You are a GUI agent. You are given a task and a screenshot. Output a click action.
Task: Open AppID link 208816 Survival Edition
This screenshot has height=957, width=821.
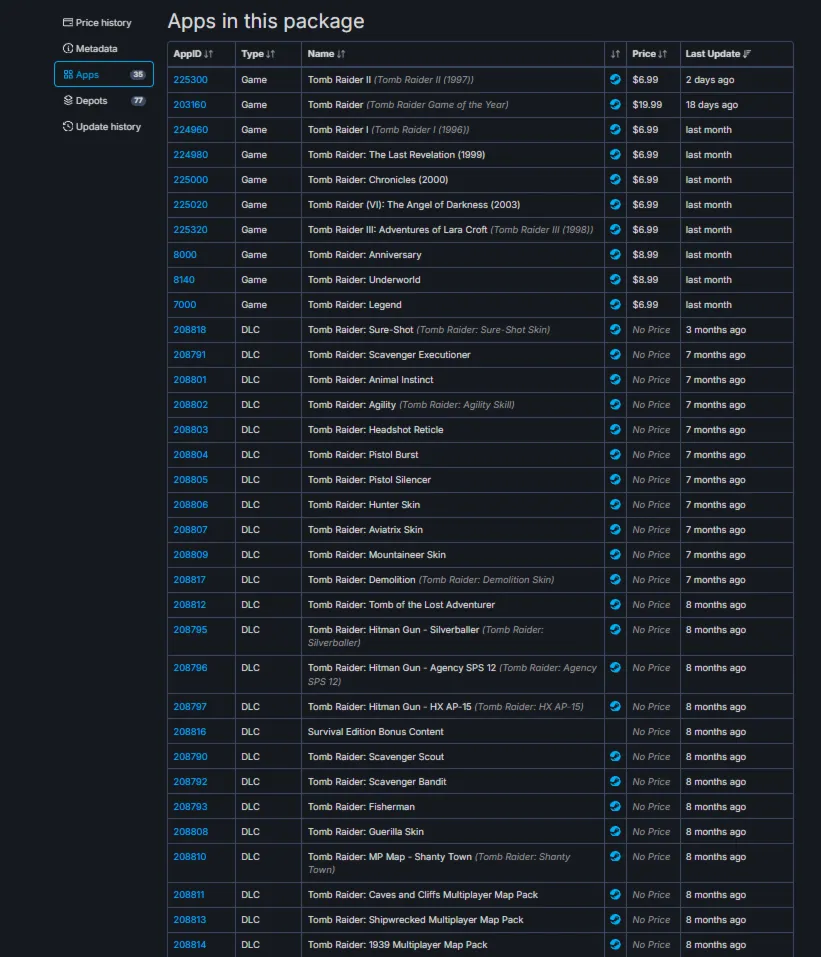point(190,732)
